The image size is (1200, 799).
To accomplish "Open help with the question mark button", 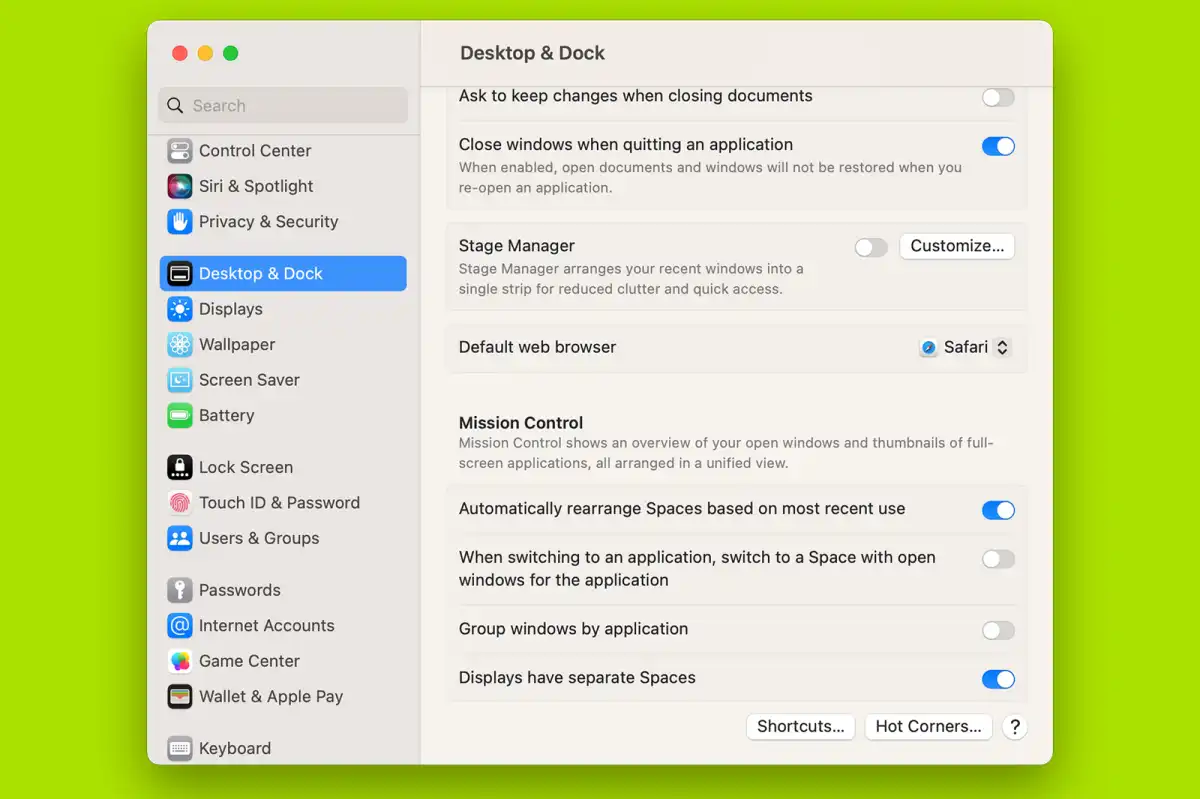I will [x=1014, y=727].
